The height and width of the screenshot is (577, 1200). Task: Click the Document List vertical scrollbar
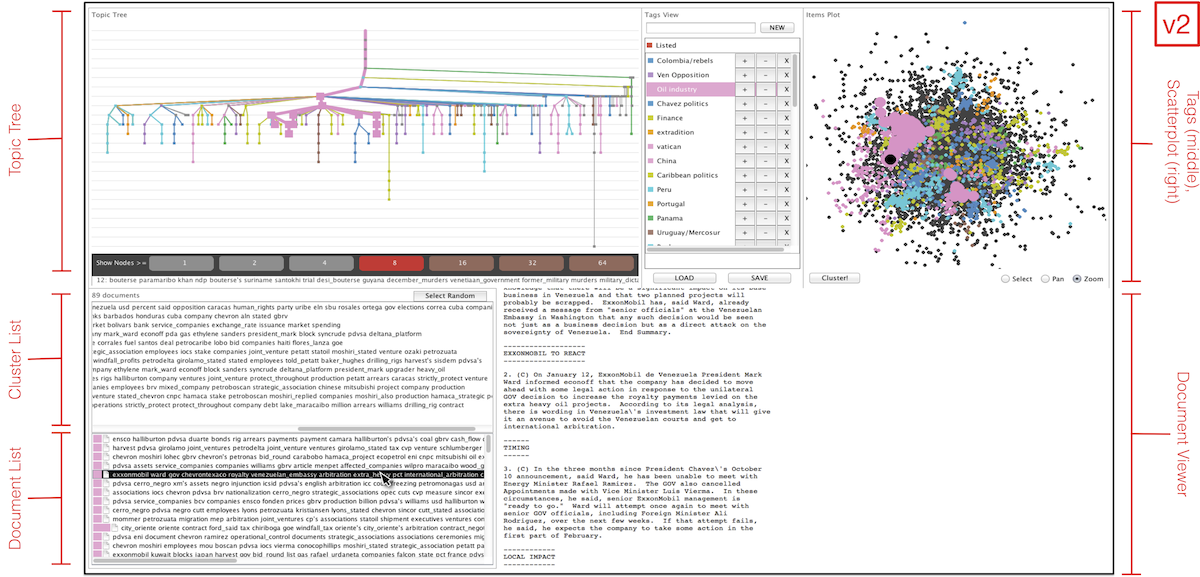tap(487, 445)
